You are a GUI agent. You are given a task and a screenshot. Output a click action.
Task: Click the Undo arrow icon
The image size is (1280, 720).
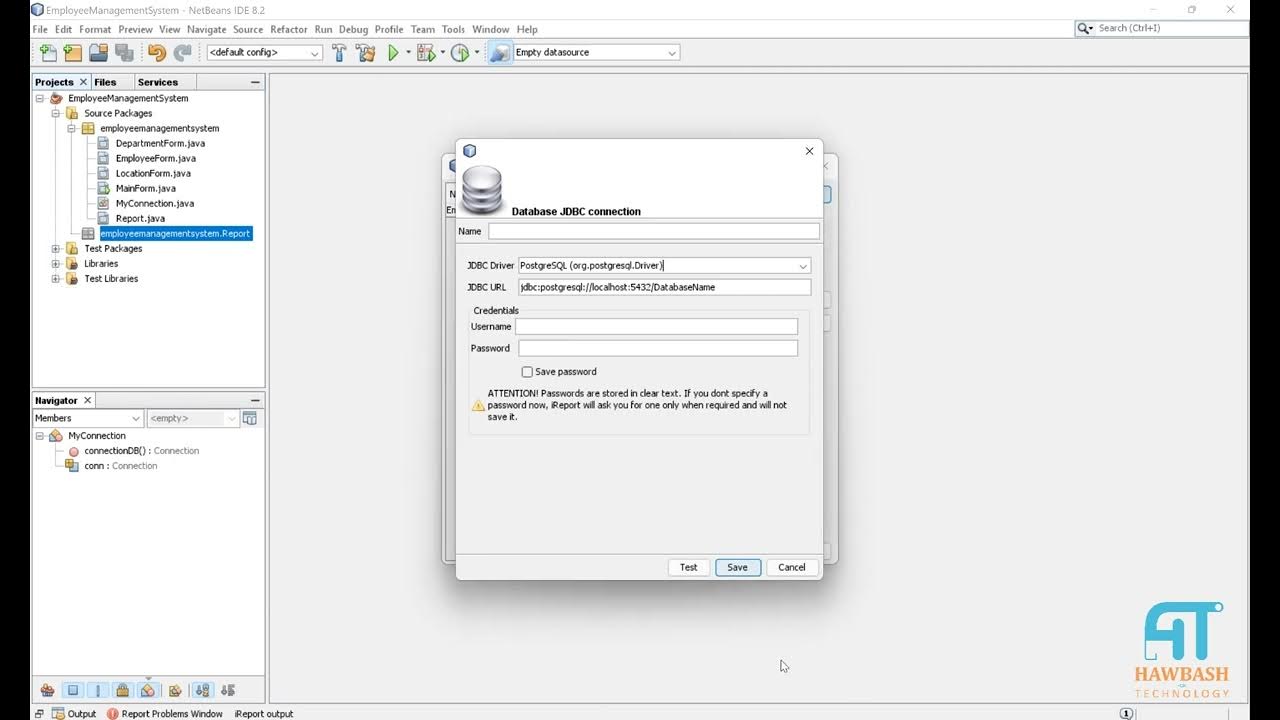click(157, 53)
